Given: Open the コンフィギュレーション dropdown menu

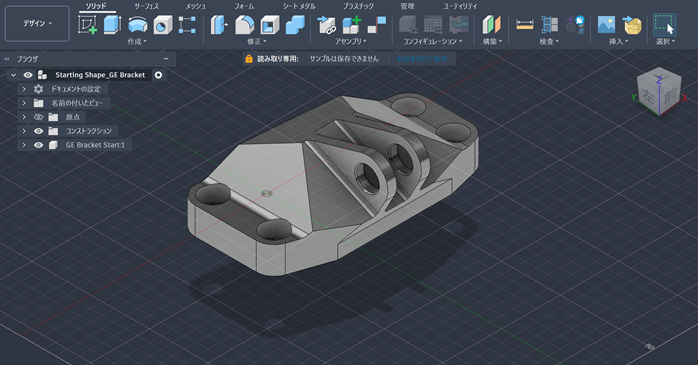Looking at the screenshot, I should coord(433,41).
